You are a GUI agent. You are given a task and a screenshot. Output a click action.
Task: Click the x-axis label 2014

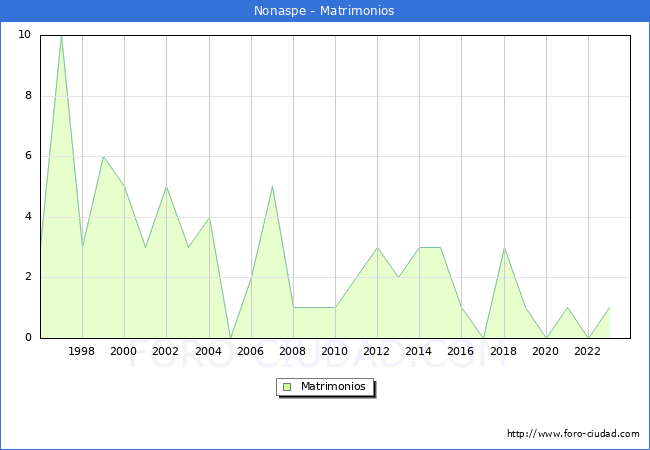pos(419,351)
